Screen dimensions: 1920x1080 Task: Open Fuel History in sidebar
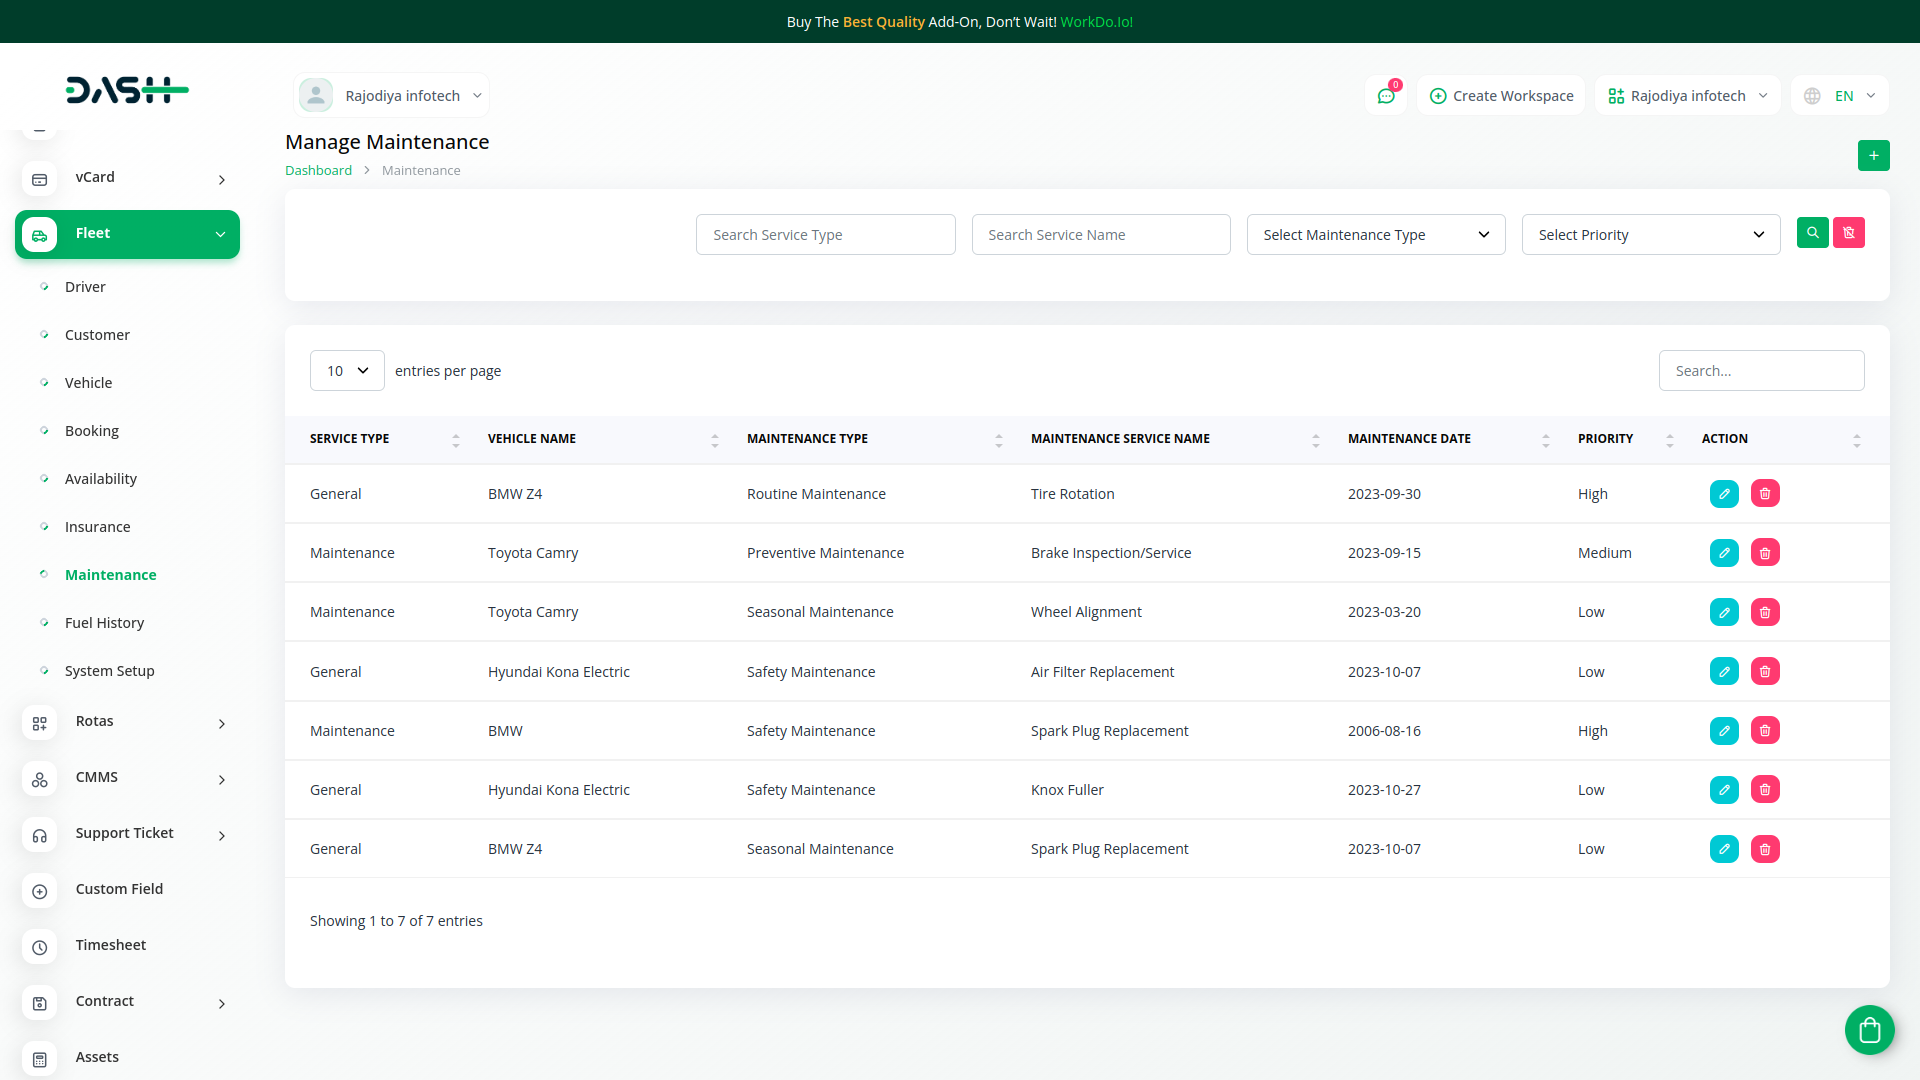click(x=104, y=623)
